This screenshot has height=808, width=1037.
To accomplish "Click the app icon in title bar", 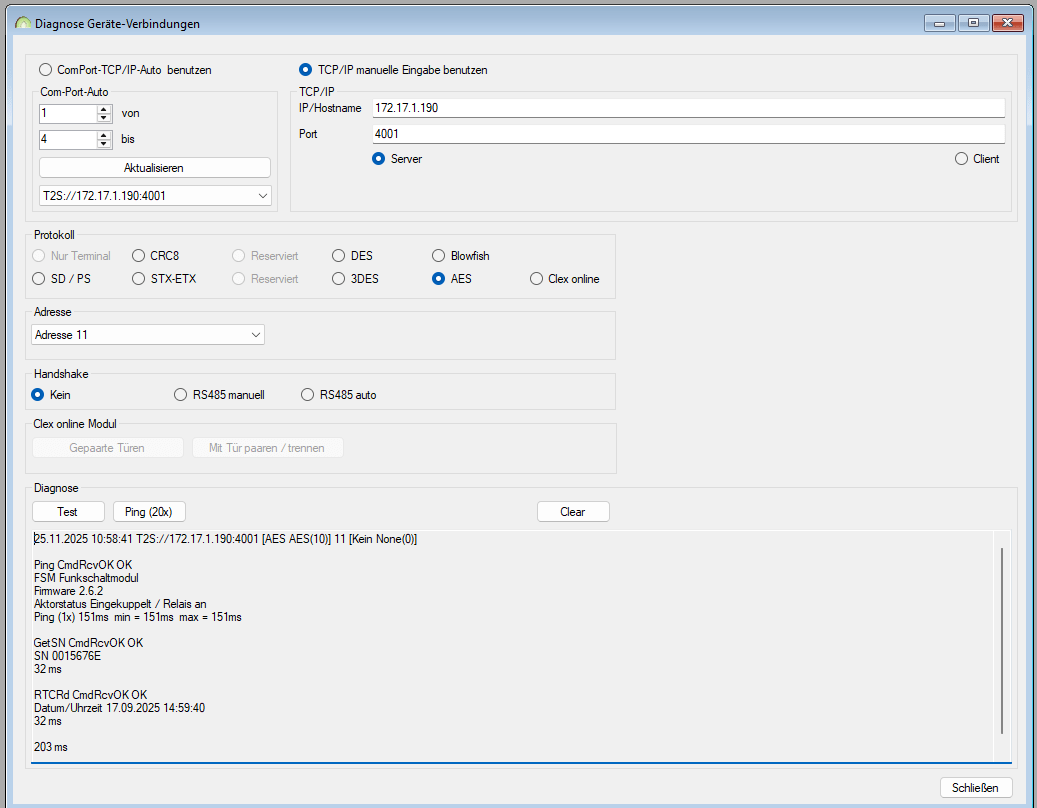I will coord(22,23).
